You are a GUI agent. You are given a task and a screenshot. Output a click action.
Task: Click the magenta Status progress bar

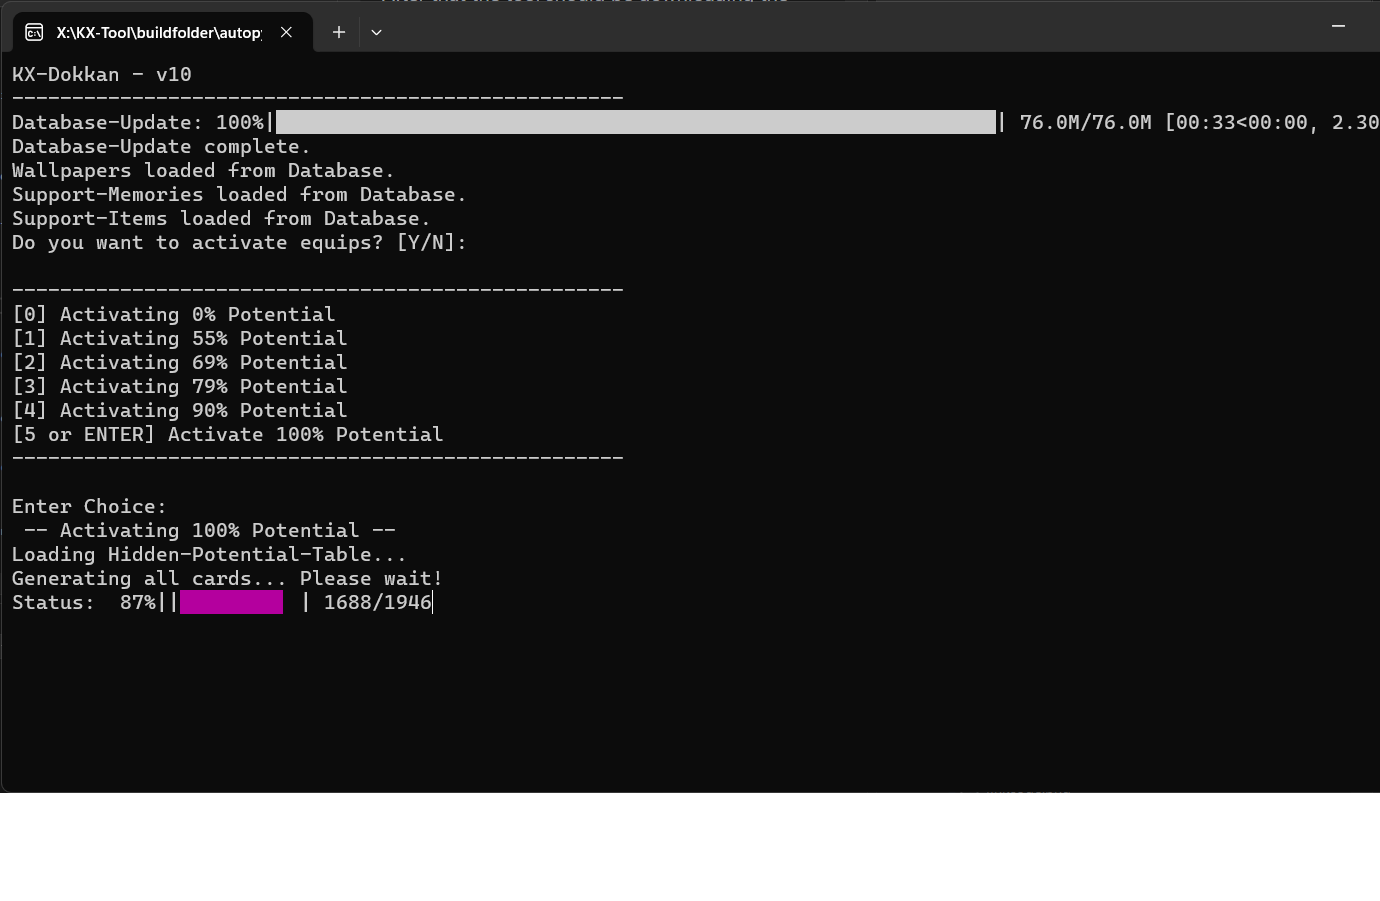tap(231, 602)
